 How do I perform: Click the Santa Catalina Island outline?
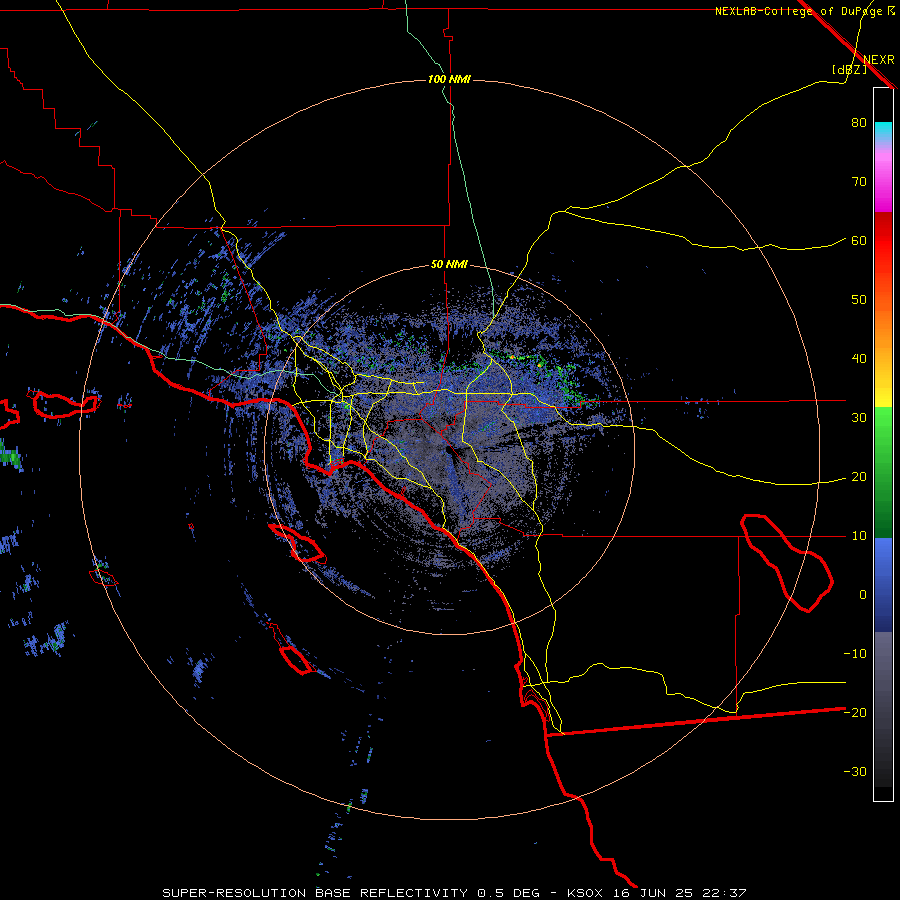click(297, 543)
